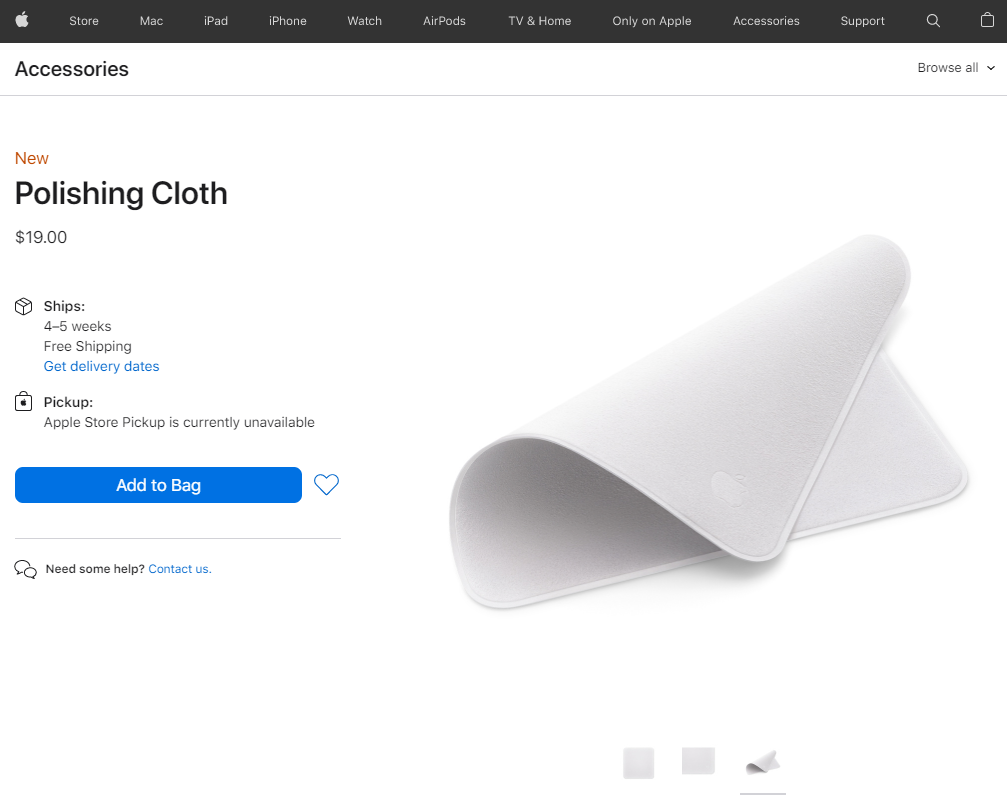Go to AirPods in the navigation bar
This screenshot has width=1007, height=808.
444,21
